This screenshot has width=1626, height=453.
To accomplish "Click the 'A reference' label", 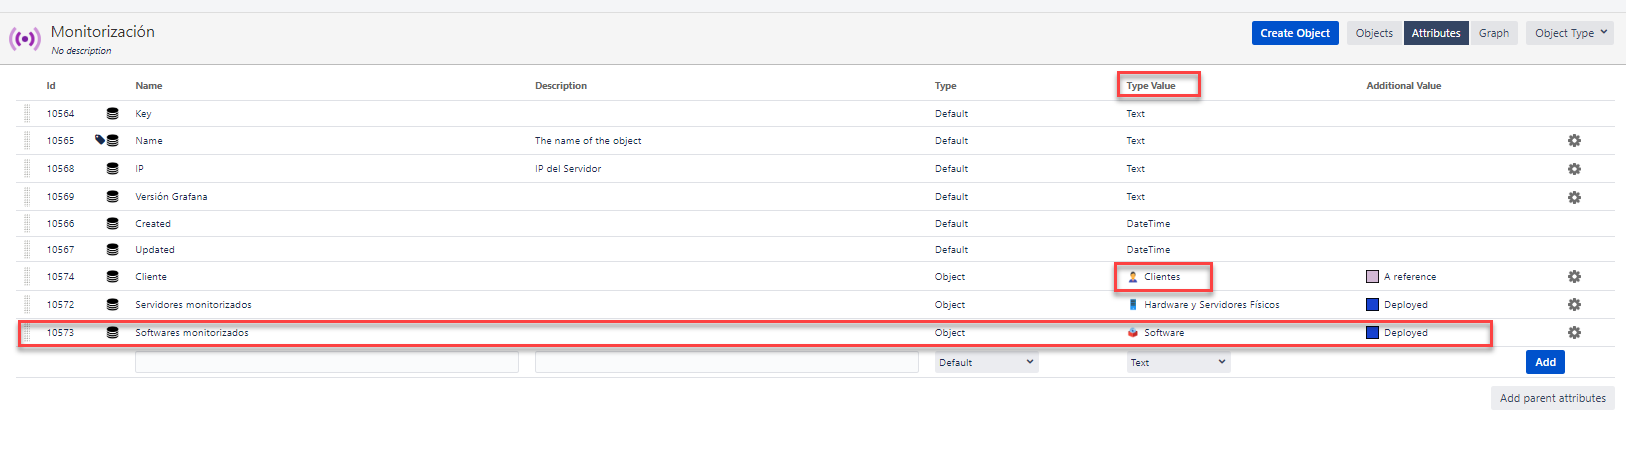I will pyautogui.click(x=1410, y=277).
